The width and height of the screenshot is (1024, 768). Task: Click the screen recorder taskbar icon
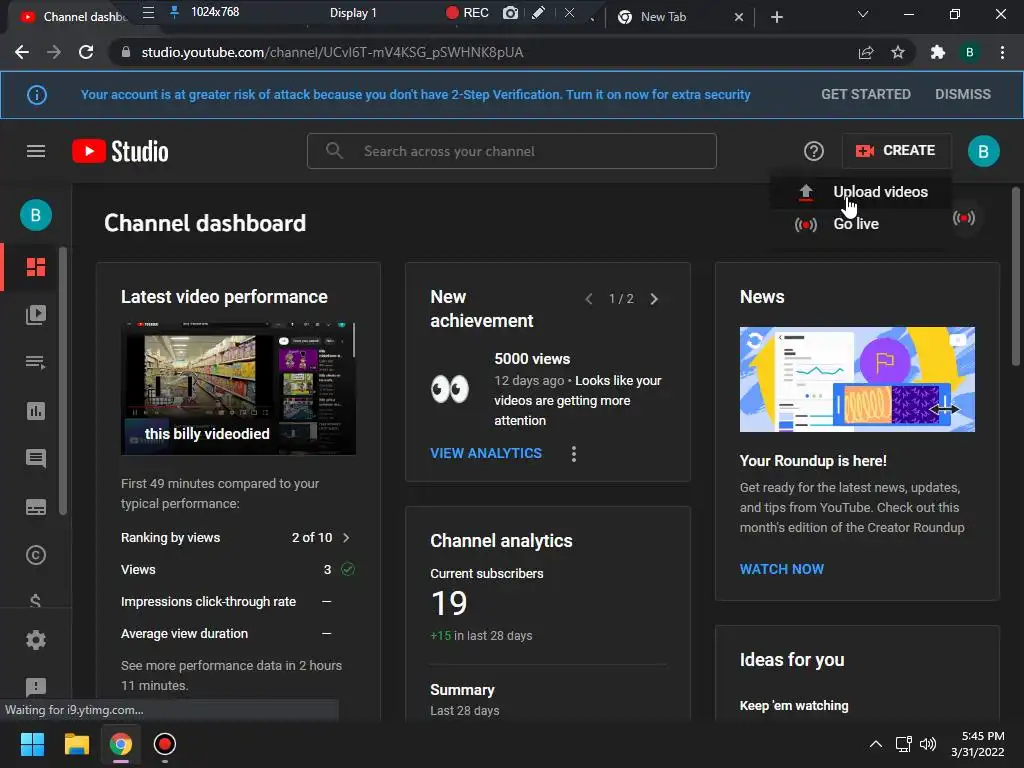coord(165,744)
